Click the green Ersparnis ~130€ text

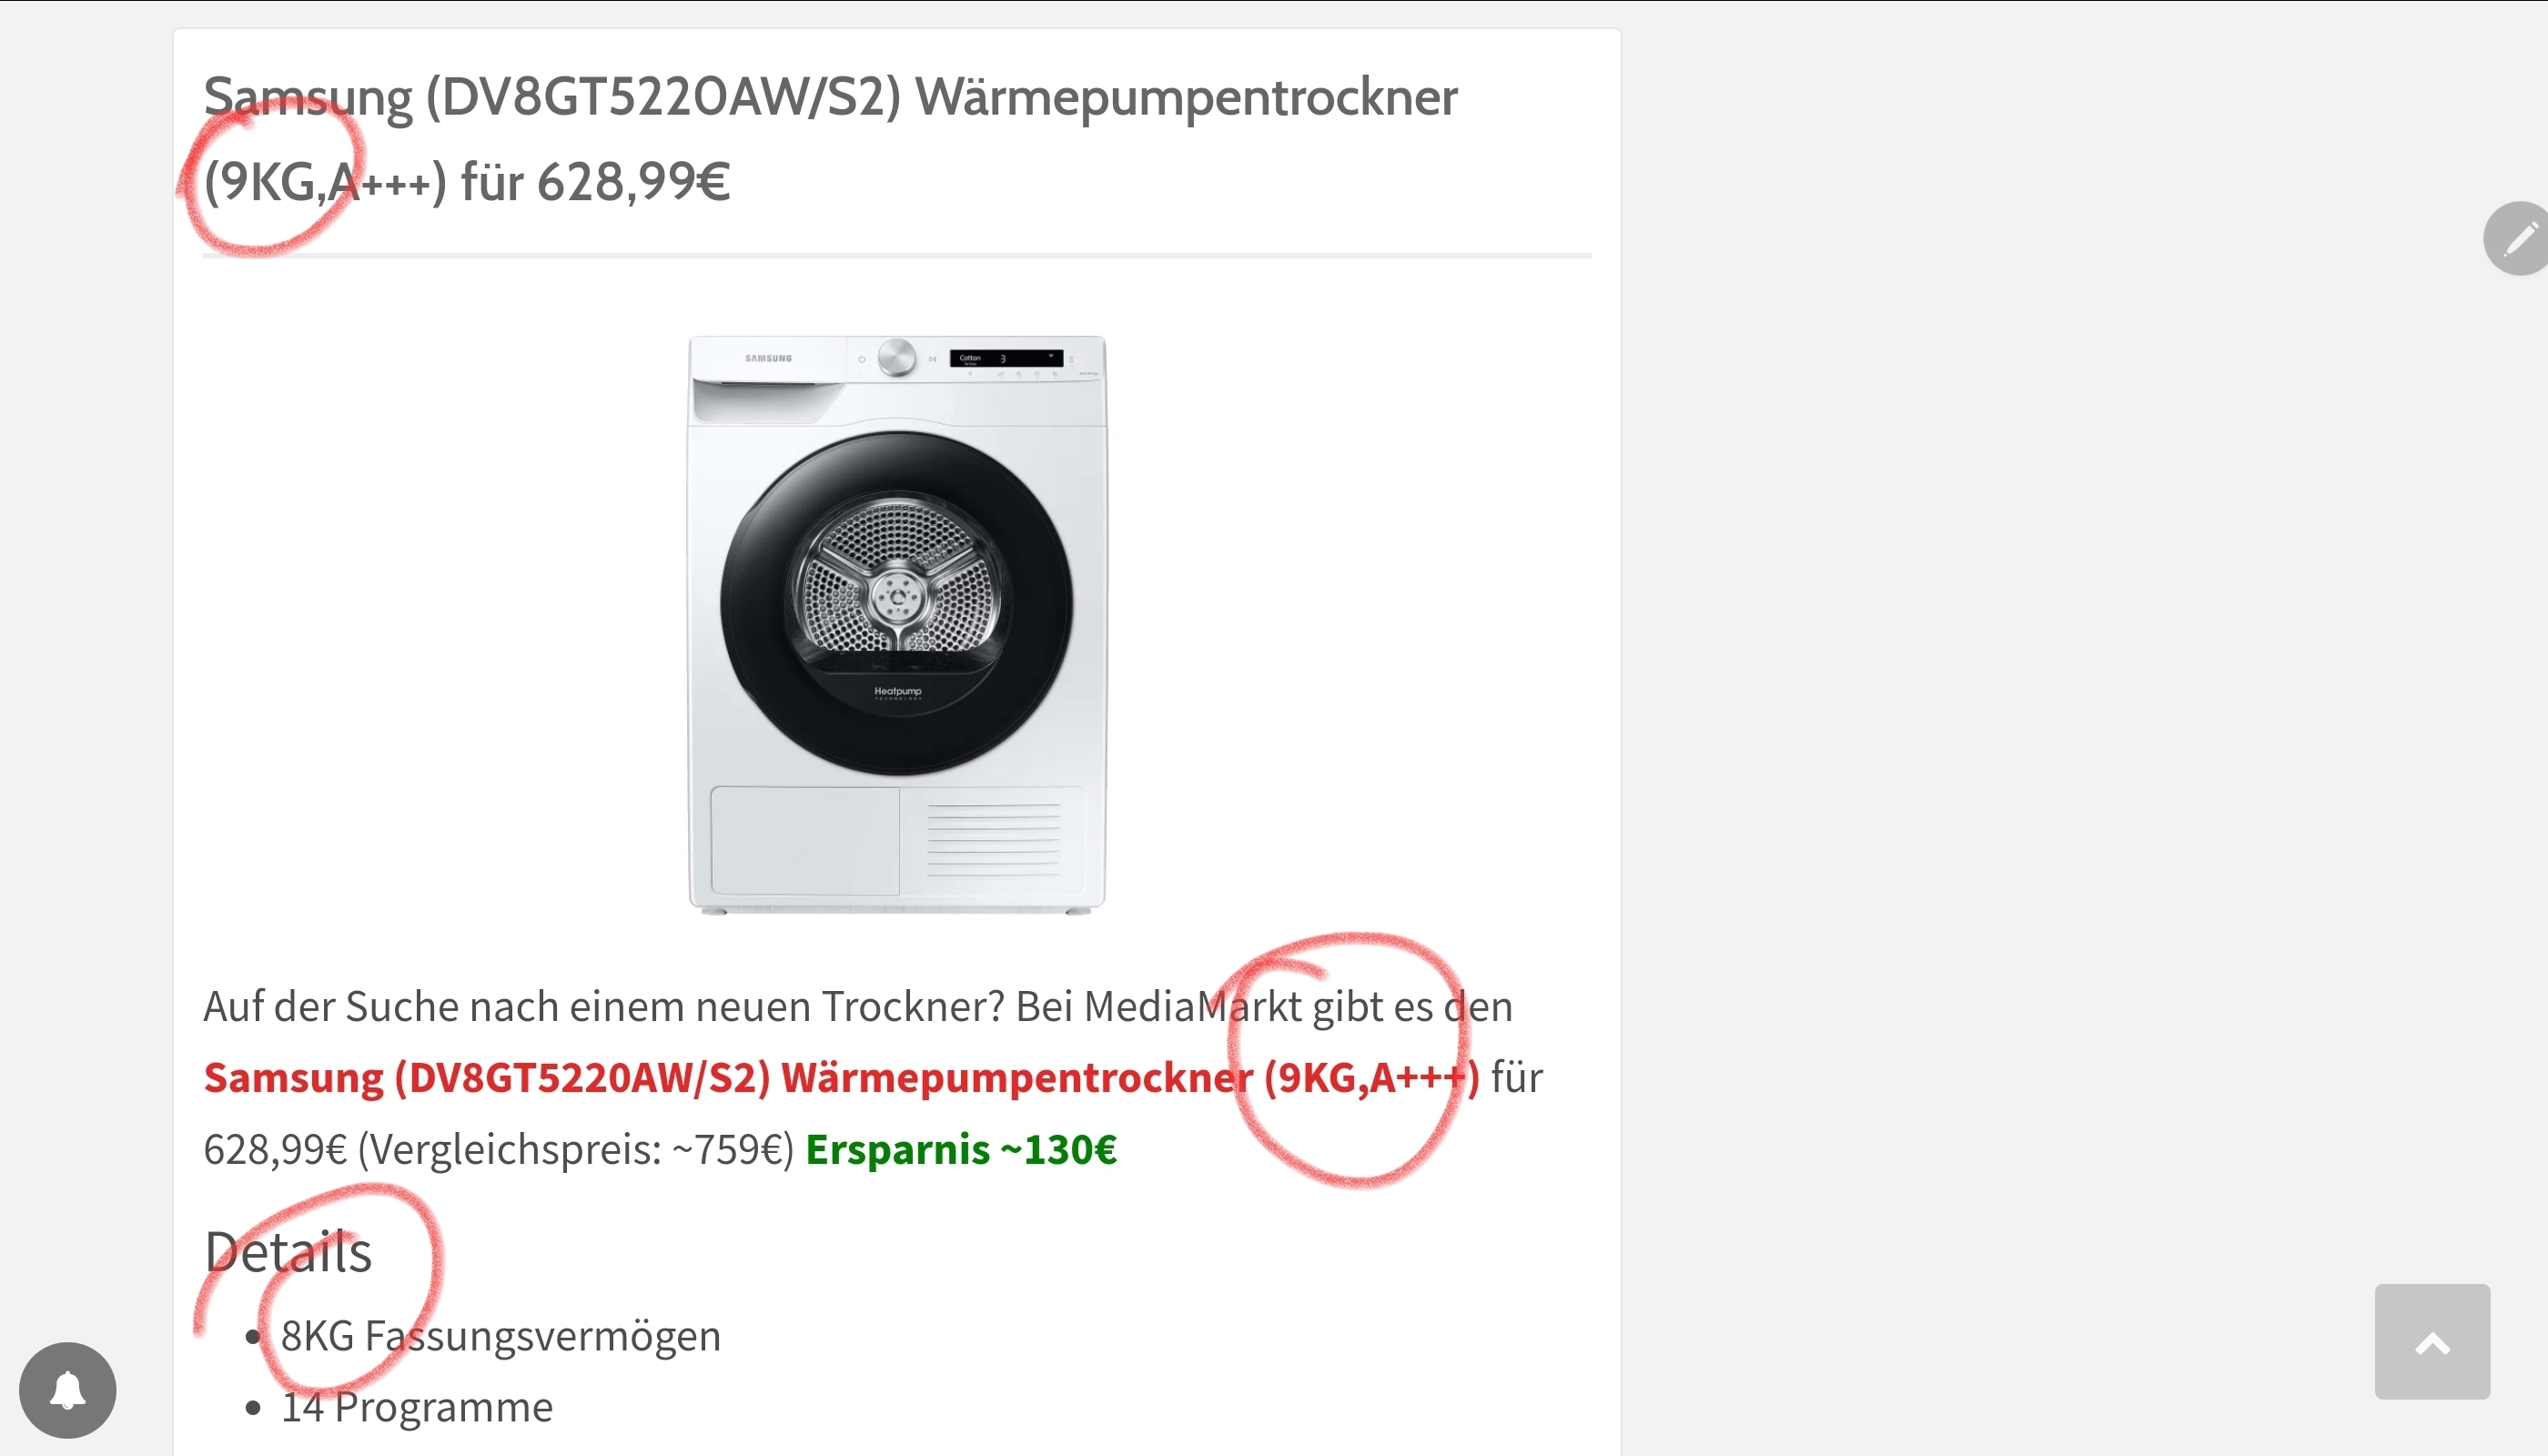point(961,1149)
